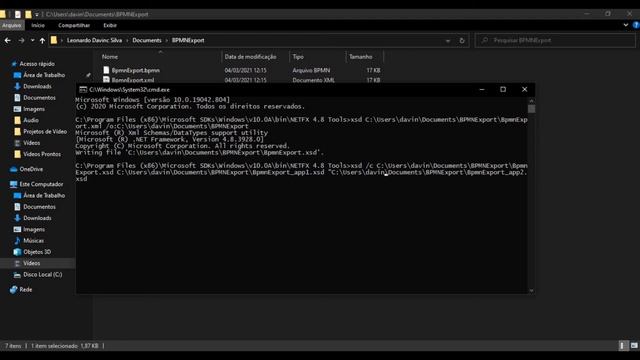Open pinned Área de Trabalho under Acesso rápido
Image resolution: width=640 pixels, height=360 pixels.
click(x=44, y=75)
